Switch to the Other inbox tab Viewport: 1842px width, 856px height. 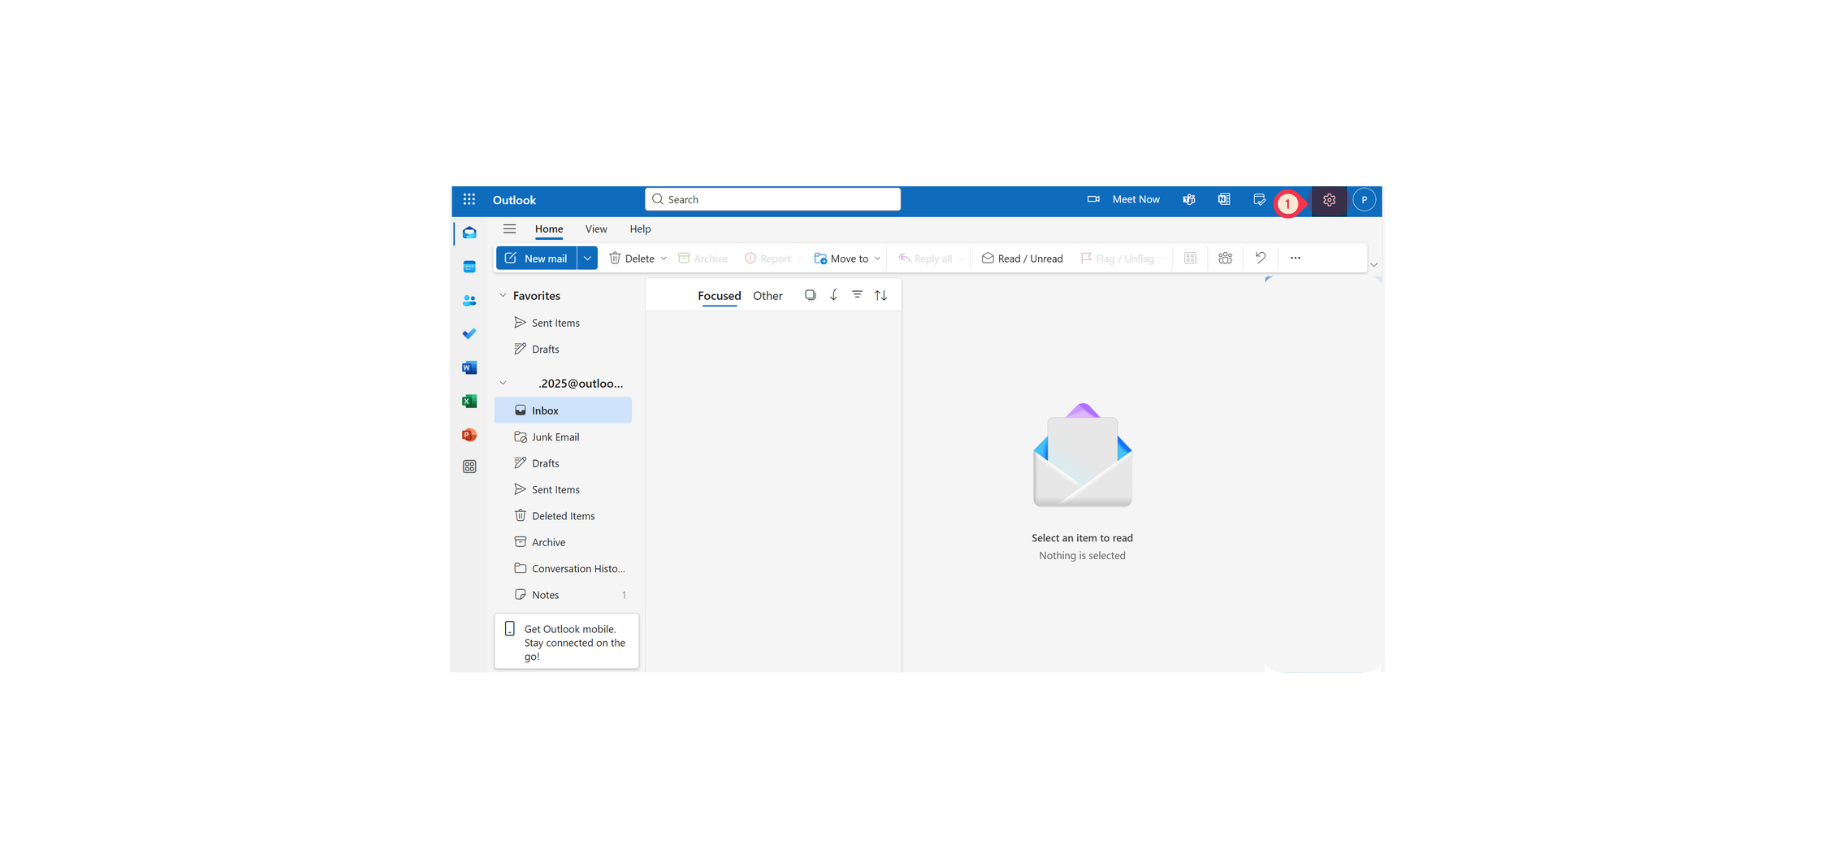(768, 296)
